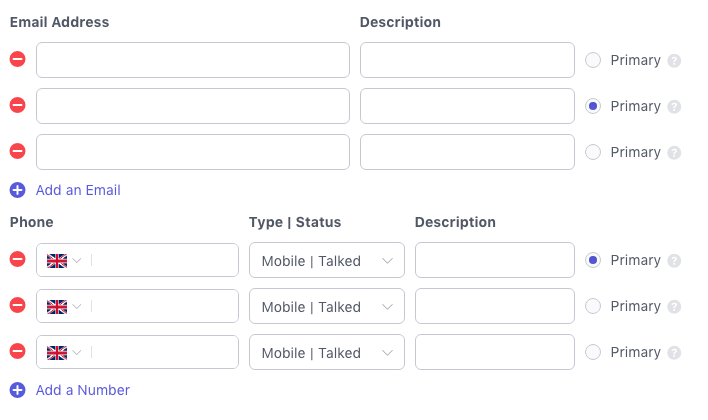Remove the first email address row
This screenshot has height=420, width=708.
pyautogui.click(x=17, y=60)
